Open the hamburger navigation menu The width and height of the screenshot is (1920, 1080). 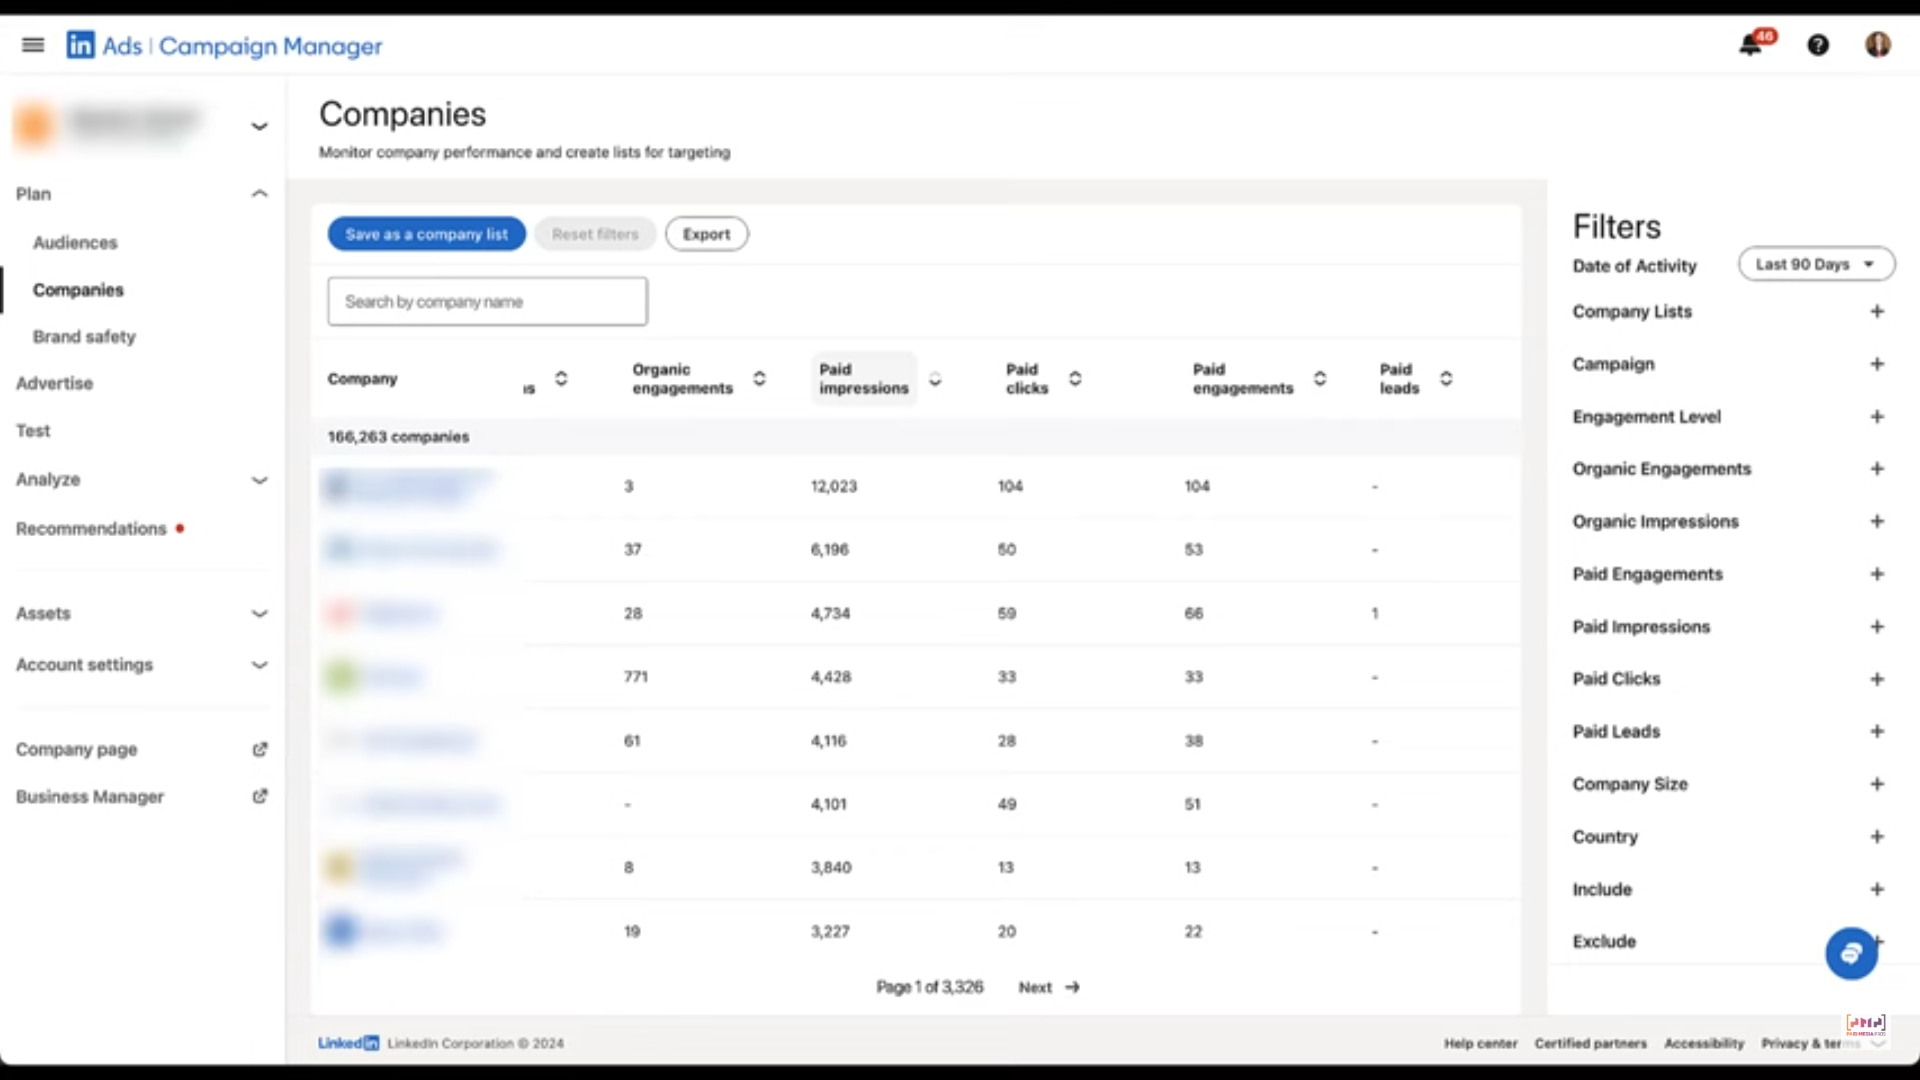pos(33,45)
